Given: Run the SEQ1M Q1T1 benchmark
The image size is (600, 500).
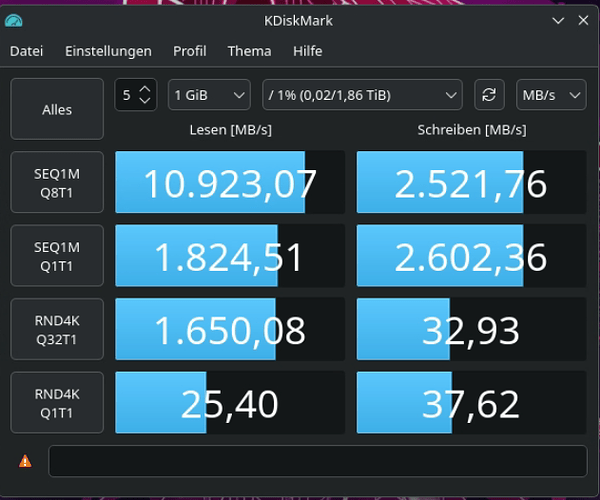Looking at the screenshot, I should pos(57,256).
